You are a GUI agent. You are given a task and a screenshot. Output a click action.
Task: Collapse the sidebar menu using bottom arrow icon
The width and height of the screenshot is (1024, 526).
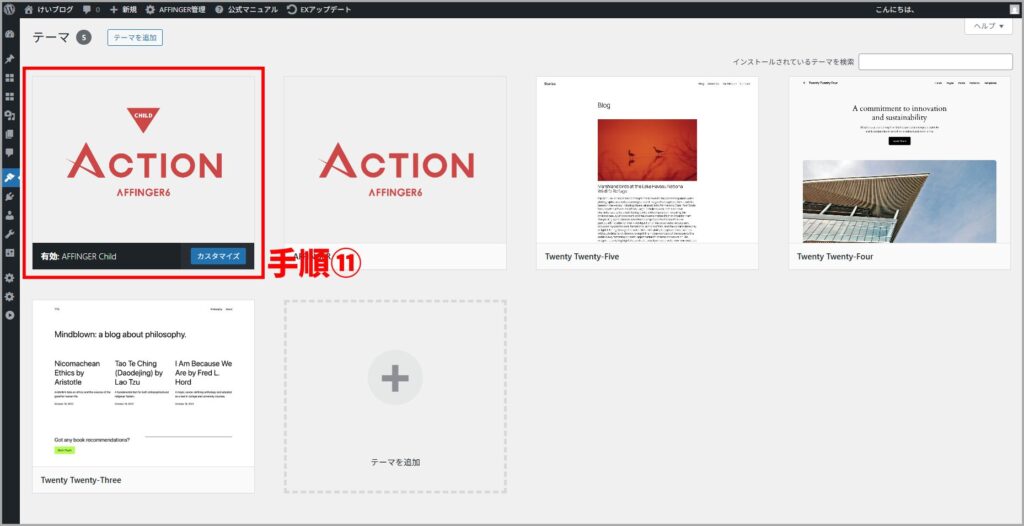pos(10,315)
